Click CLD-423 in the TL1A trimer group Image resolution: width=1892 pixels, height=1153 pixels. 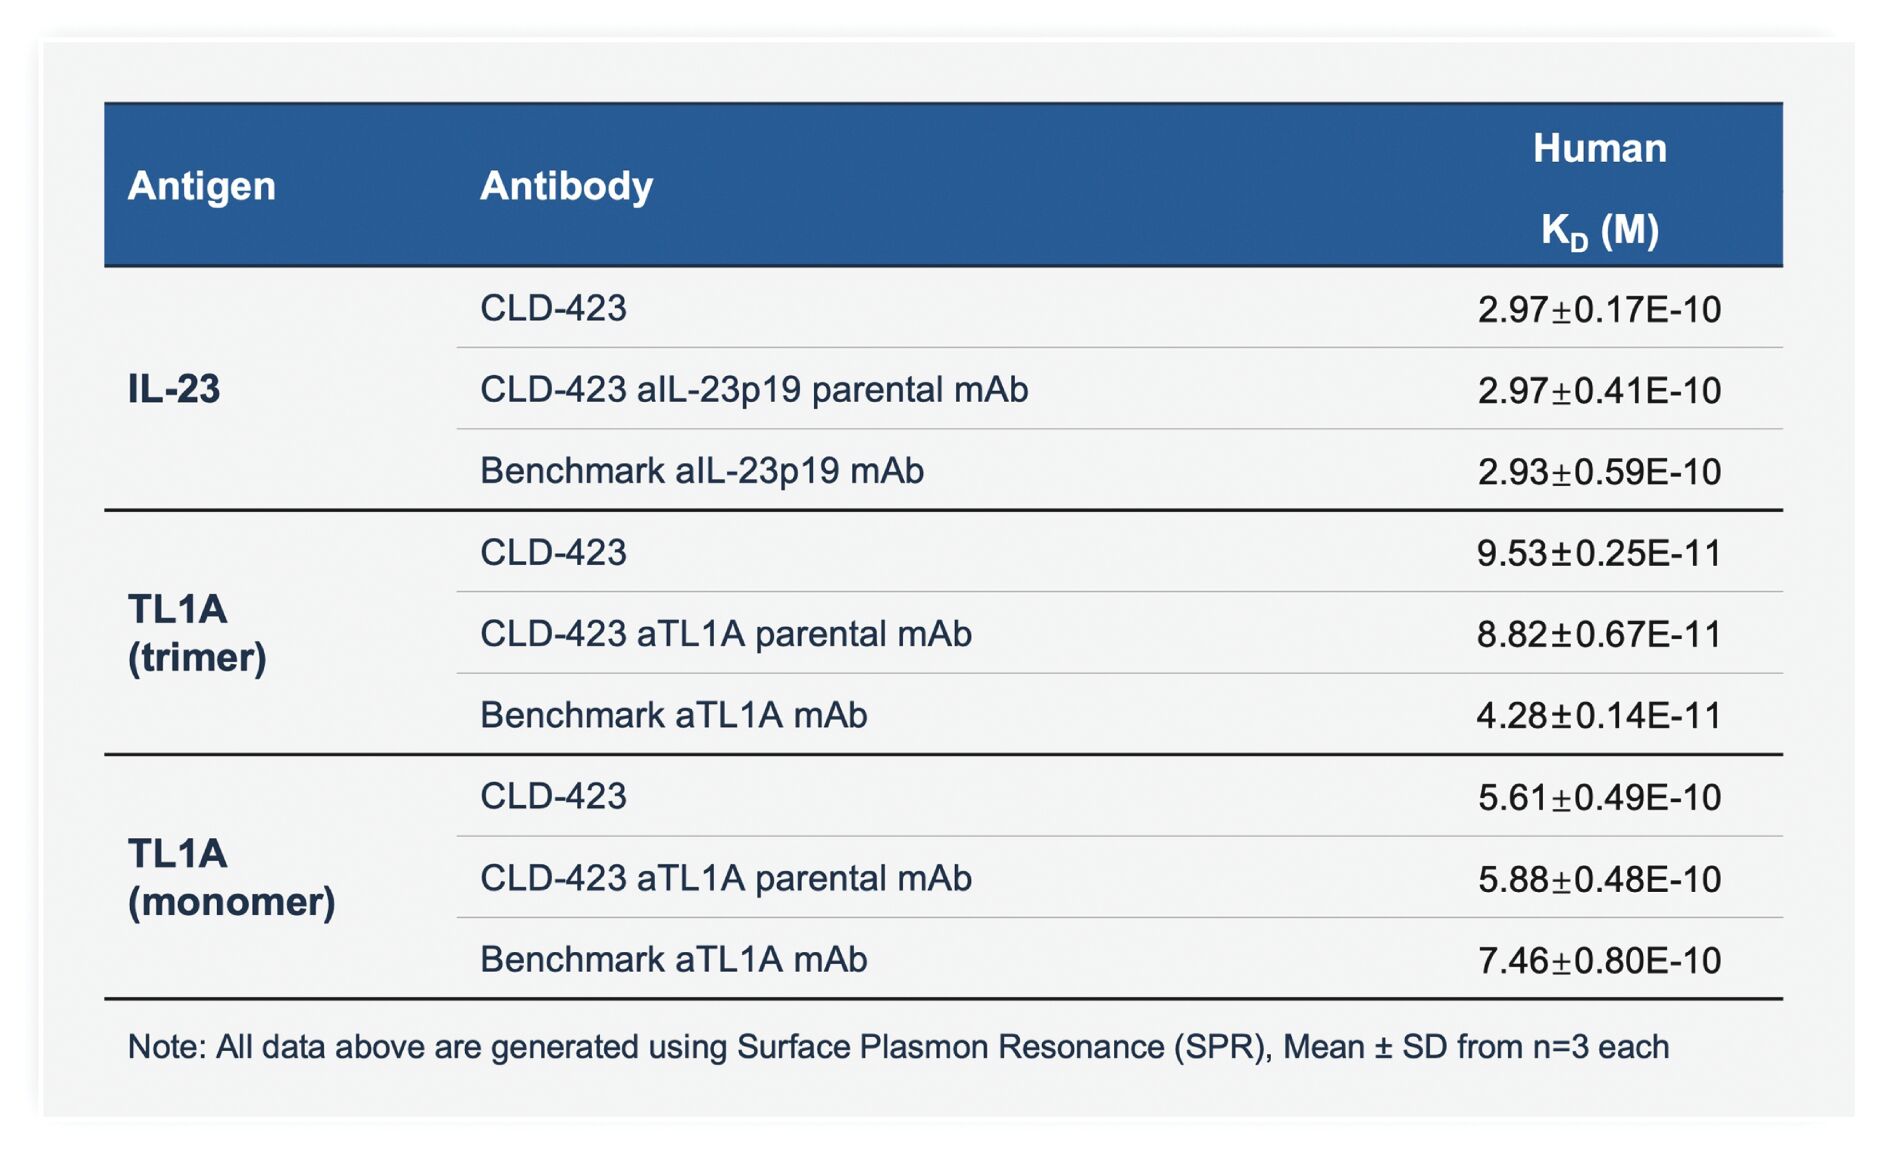click(x=553, y=552)
